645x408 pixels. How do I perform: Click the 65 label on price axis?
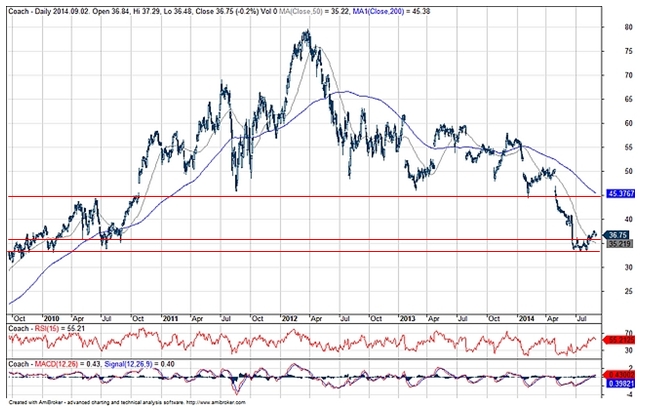629,100
